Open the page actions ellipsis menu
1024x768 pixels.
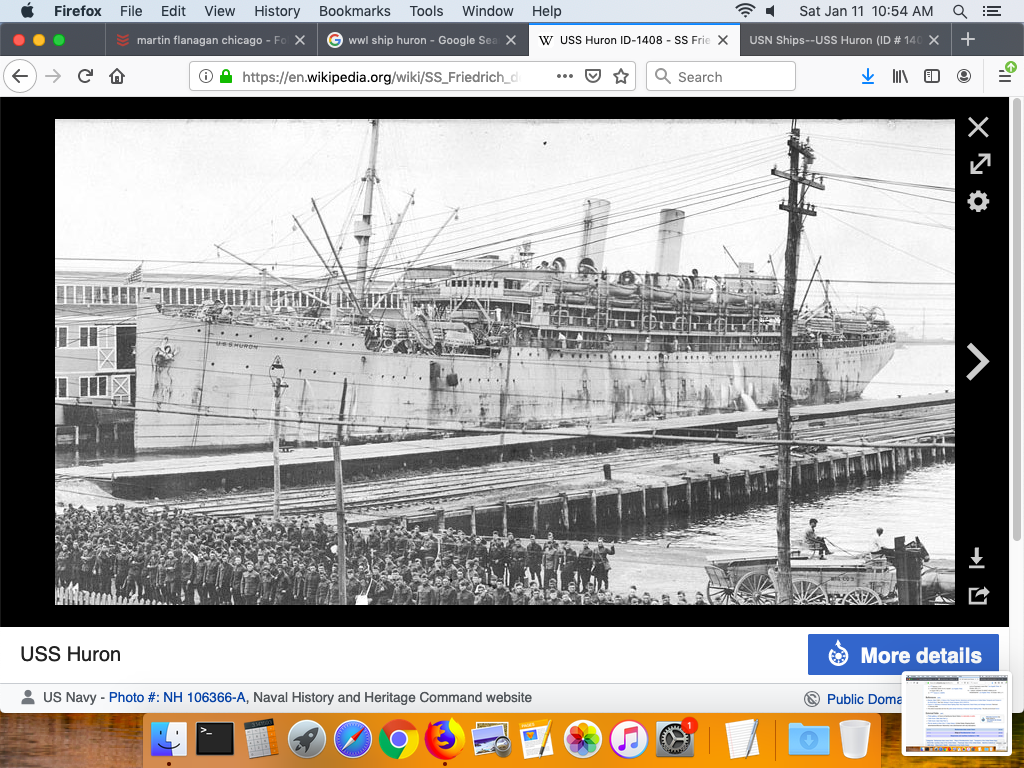click(564, 77)
